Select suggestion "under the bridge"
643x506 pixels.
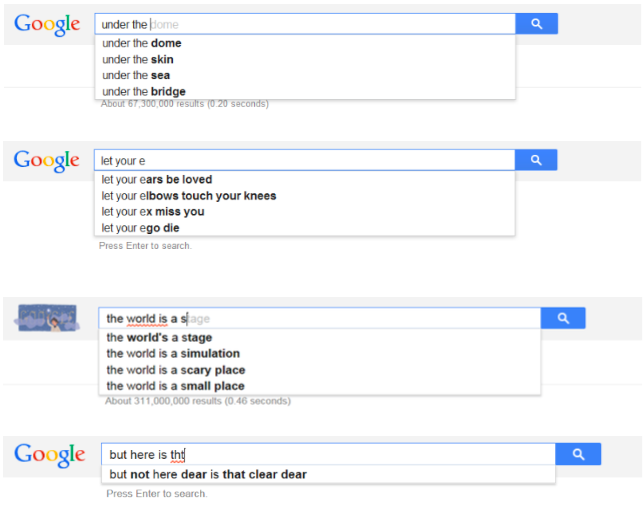click(x=144, y=92)
